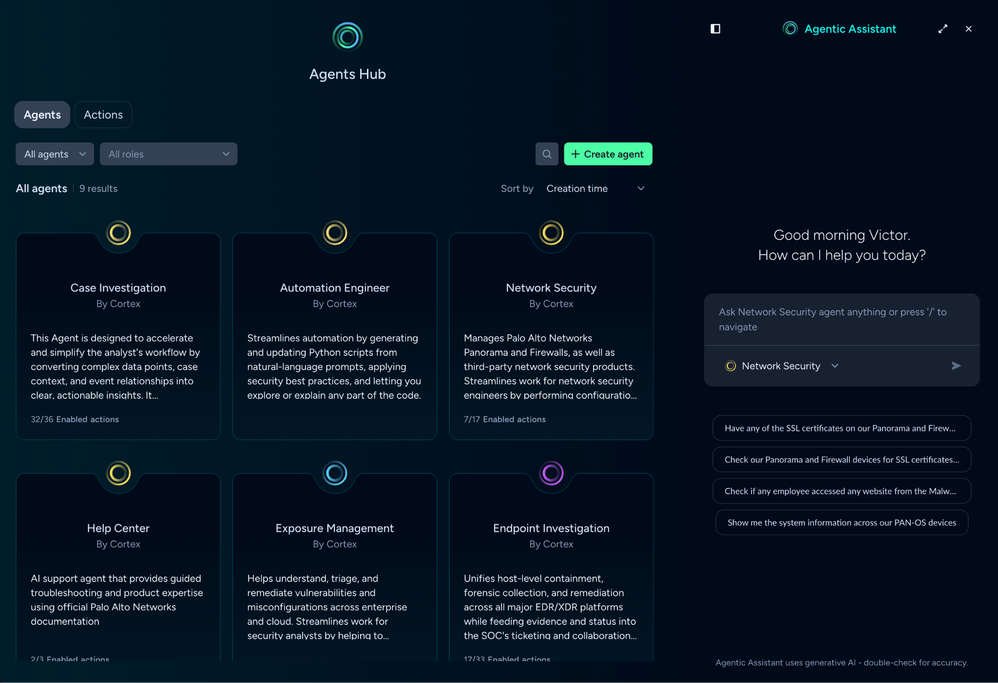Viewport: 998px width, 683px height.
Task: Open the Network Security agent card title
Action: pyautogui.click(x=551, y=288)
